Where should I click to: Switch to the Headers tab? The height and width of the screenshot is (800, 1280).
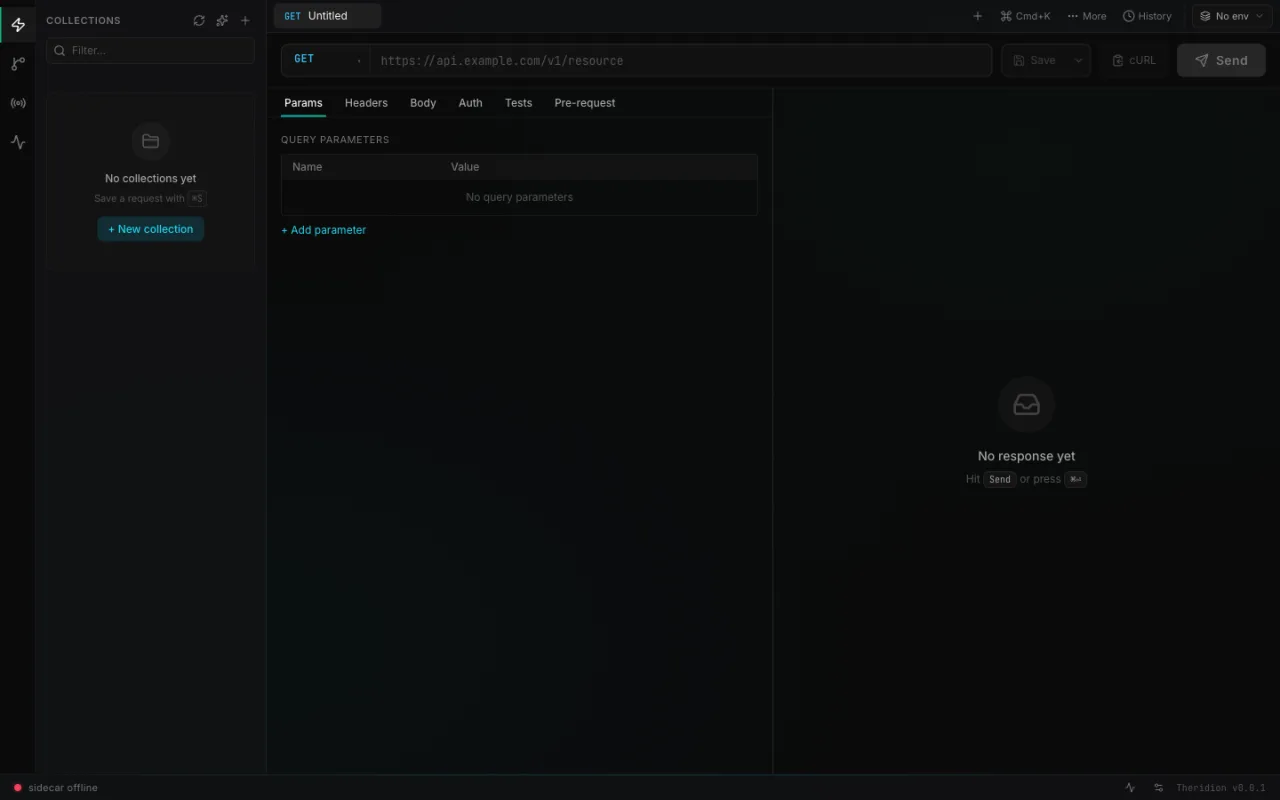point(366,103)
